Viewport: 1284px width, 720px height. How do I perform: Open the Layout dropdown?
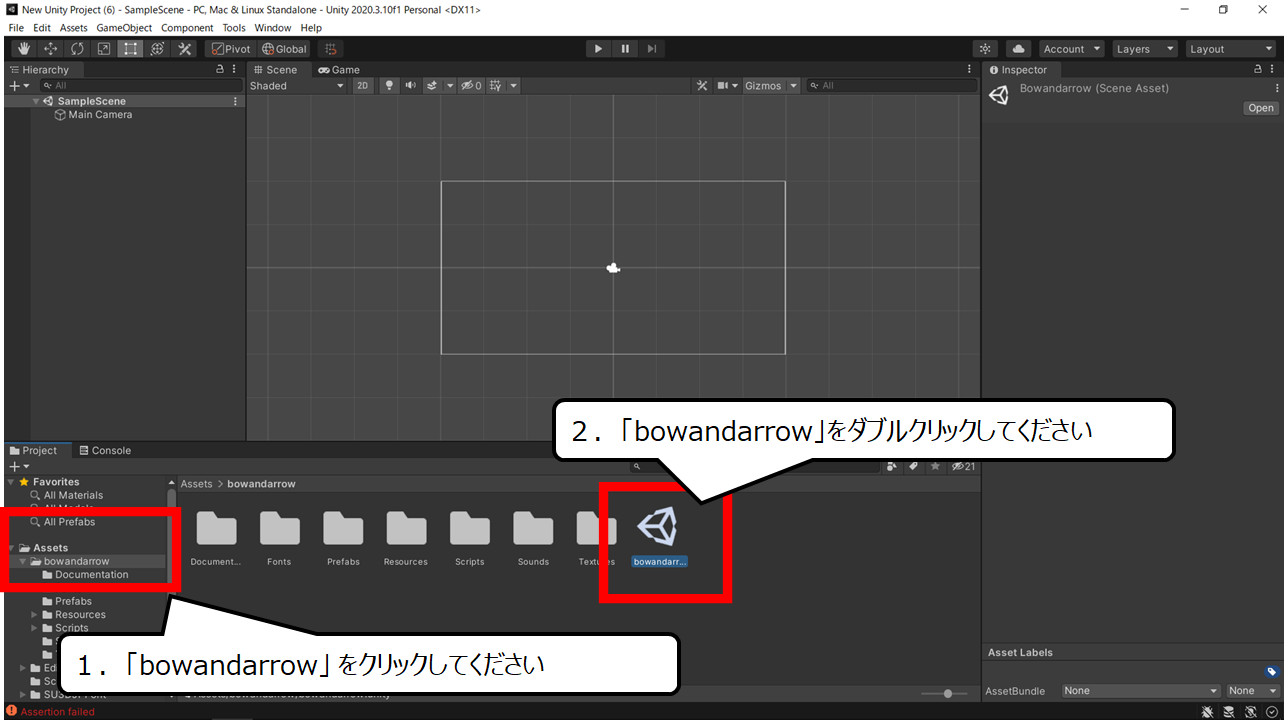coord(1229,49)
